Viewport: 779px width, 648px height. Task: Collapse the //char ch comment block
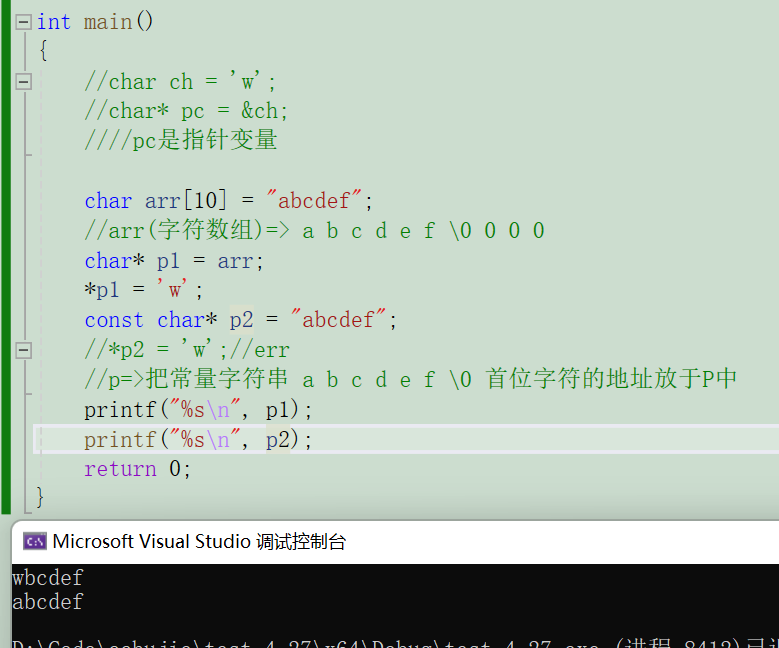pyautogui.click(x=23, y=81)
